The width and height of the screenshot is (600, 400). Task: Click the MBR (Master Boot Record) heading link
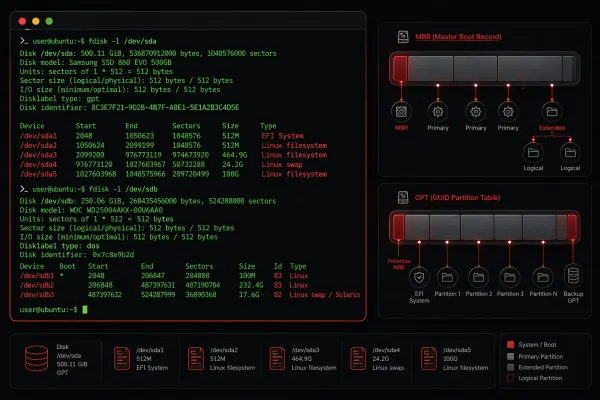point(458,37)
